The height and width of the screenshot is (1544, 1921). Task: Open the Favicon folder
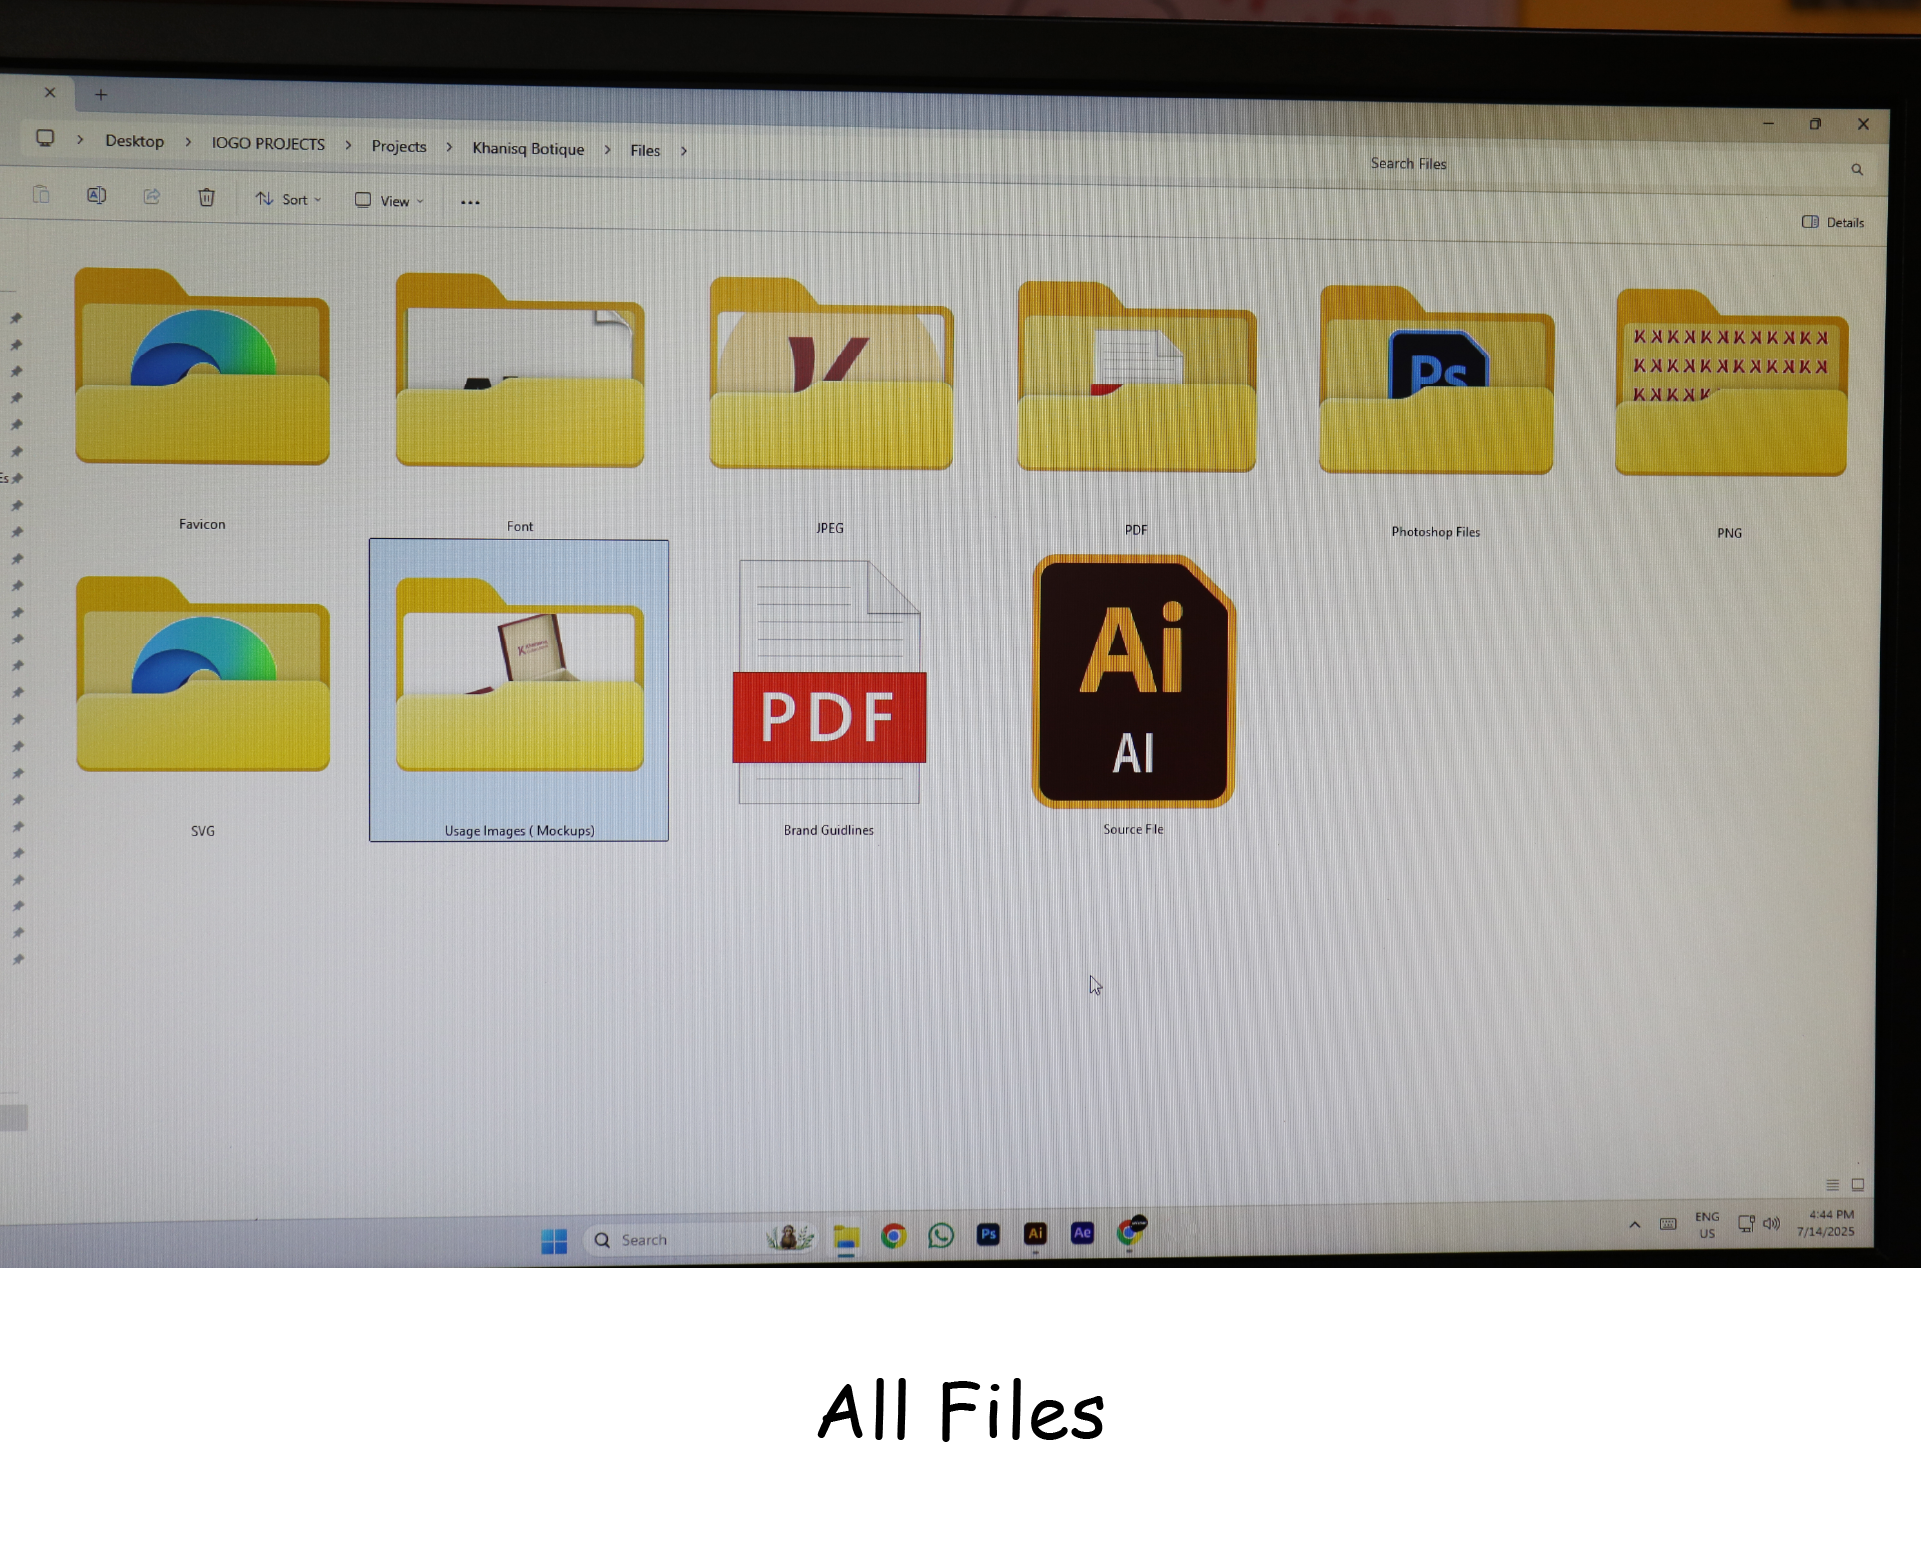click(202, 366)
